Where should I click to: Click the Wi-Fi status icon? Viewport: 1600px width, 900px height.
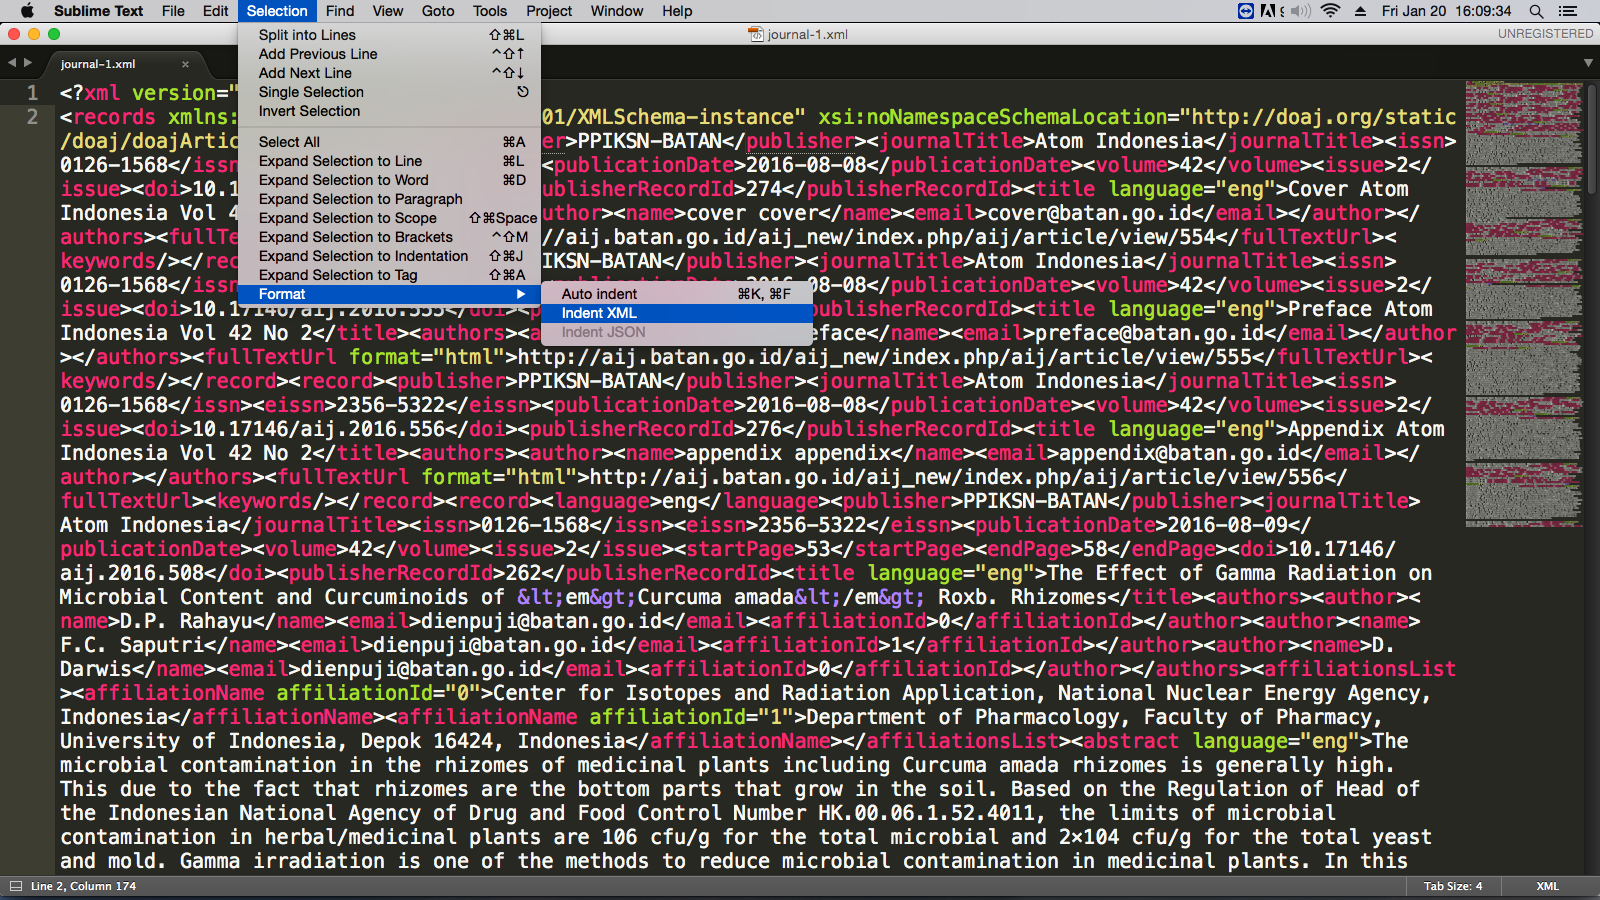click(x=1330, y=11)
